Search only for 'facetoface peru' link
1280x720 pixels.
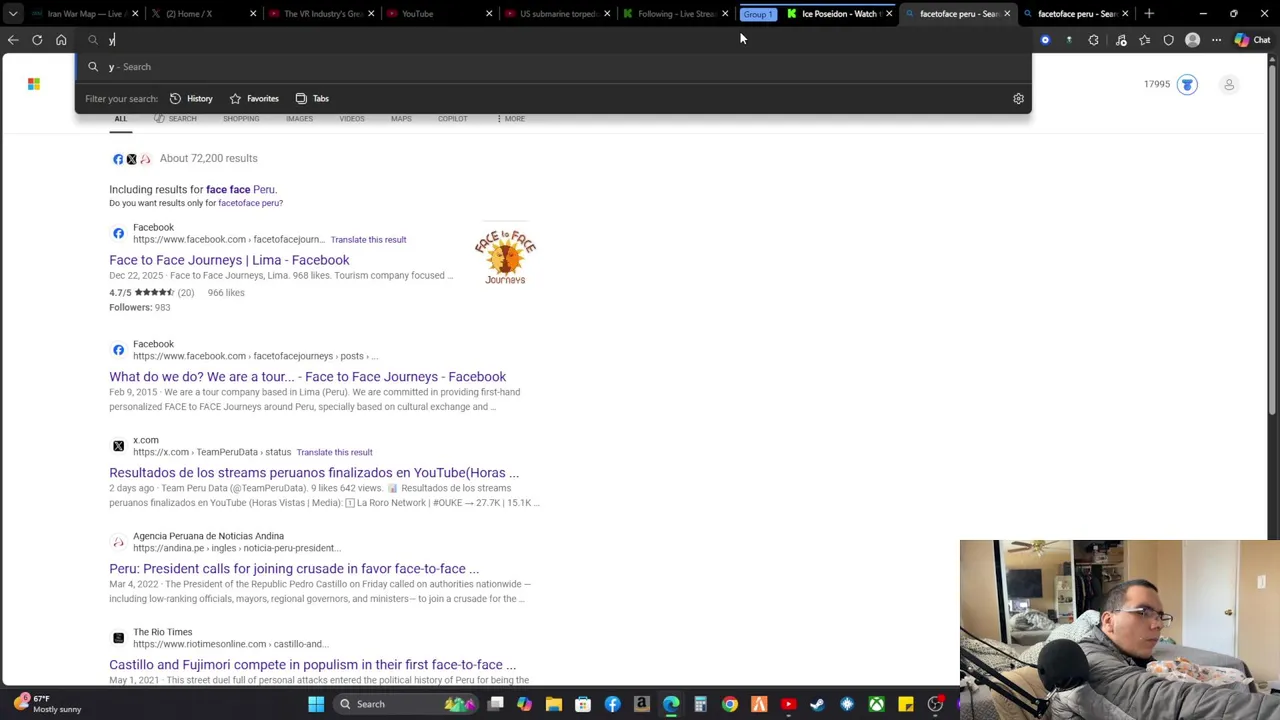point(250,203)
